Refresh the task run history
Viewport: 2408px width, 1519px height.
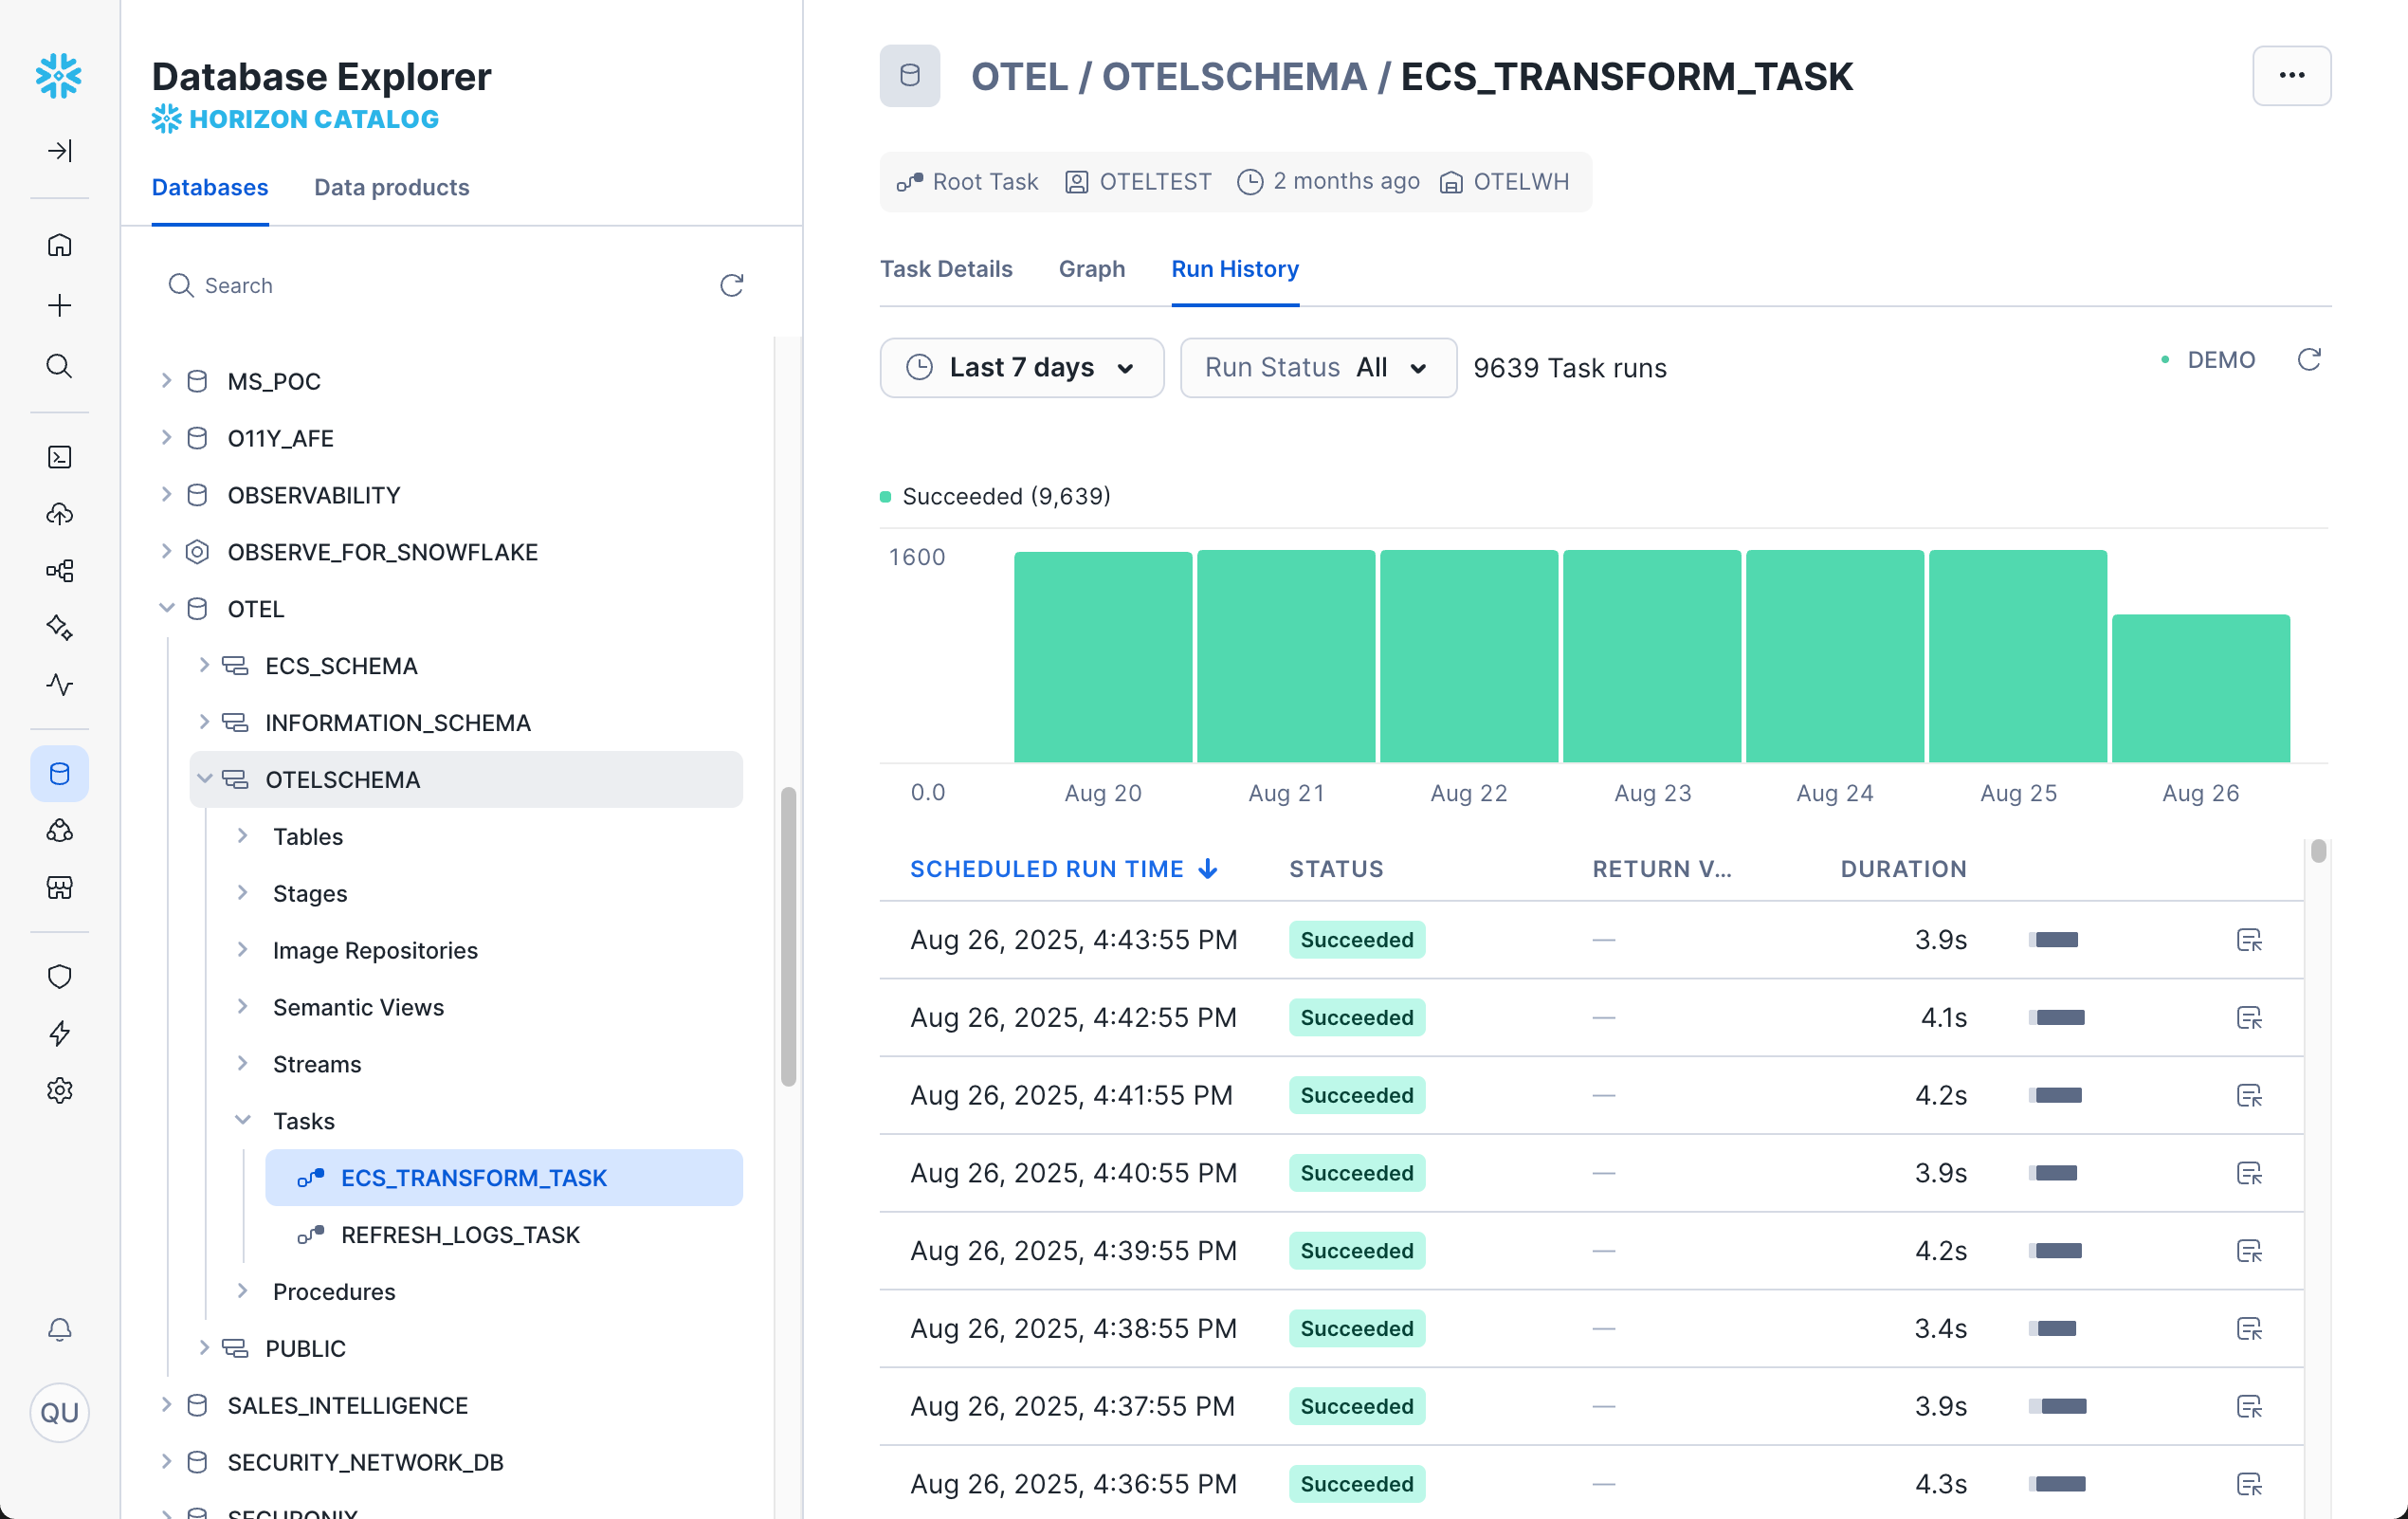[x=2310, y=359]
